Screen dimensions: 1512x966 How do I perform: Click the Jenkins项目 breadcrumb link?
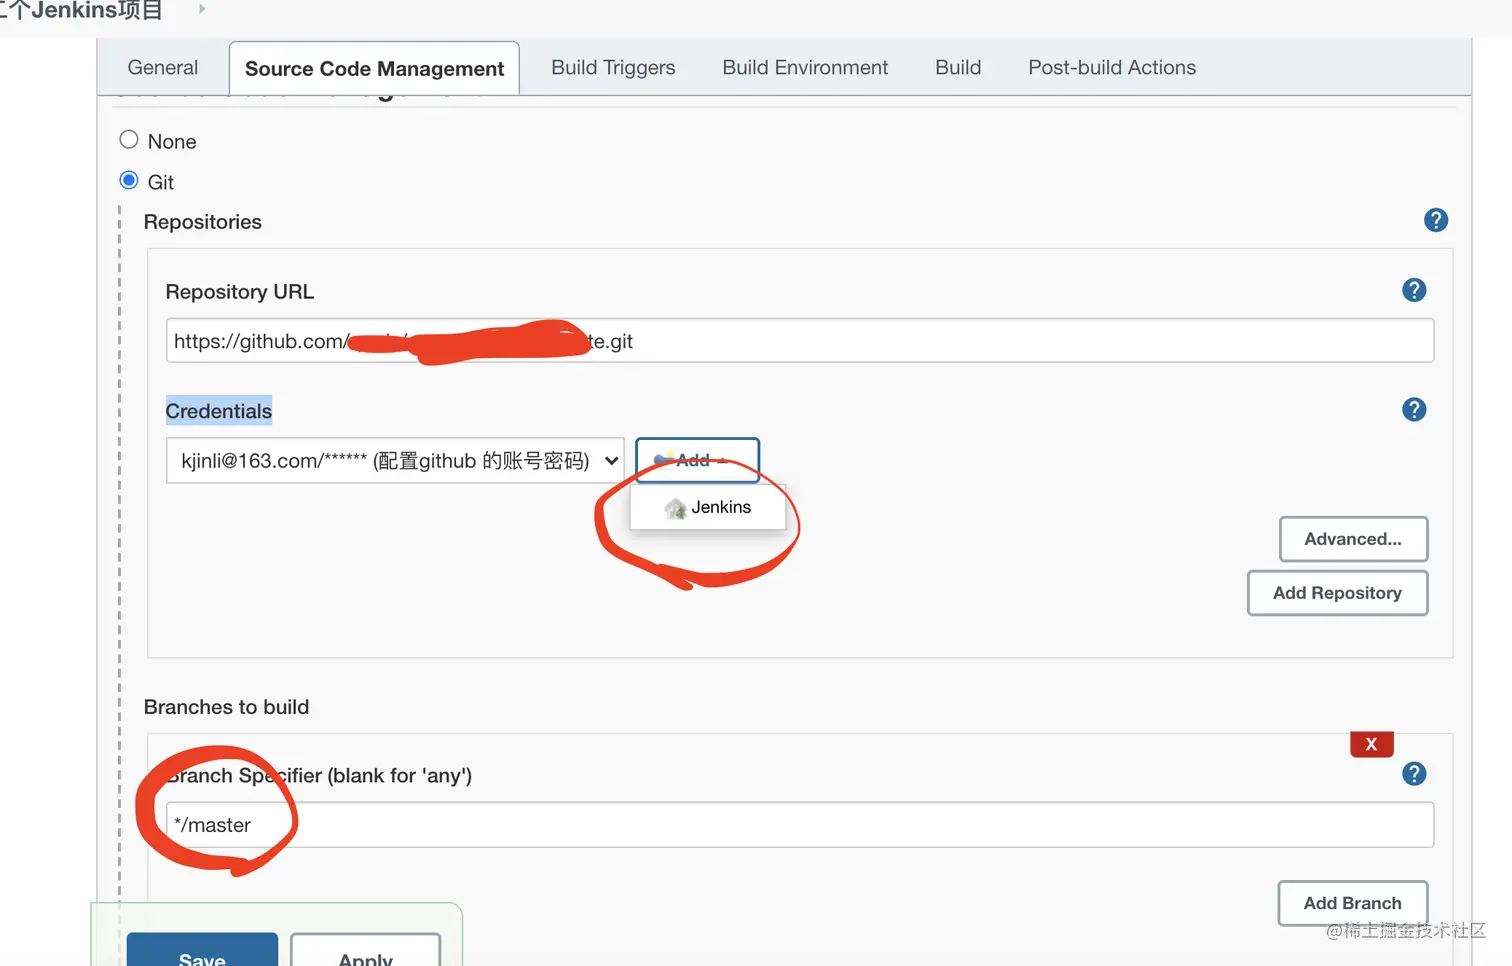click(80, 10)
